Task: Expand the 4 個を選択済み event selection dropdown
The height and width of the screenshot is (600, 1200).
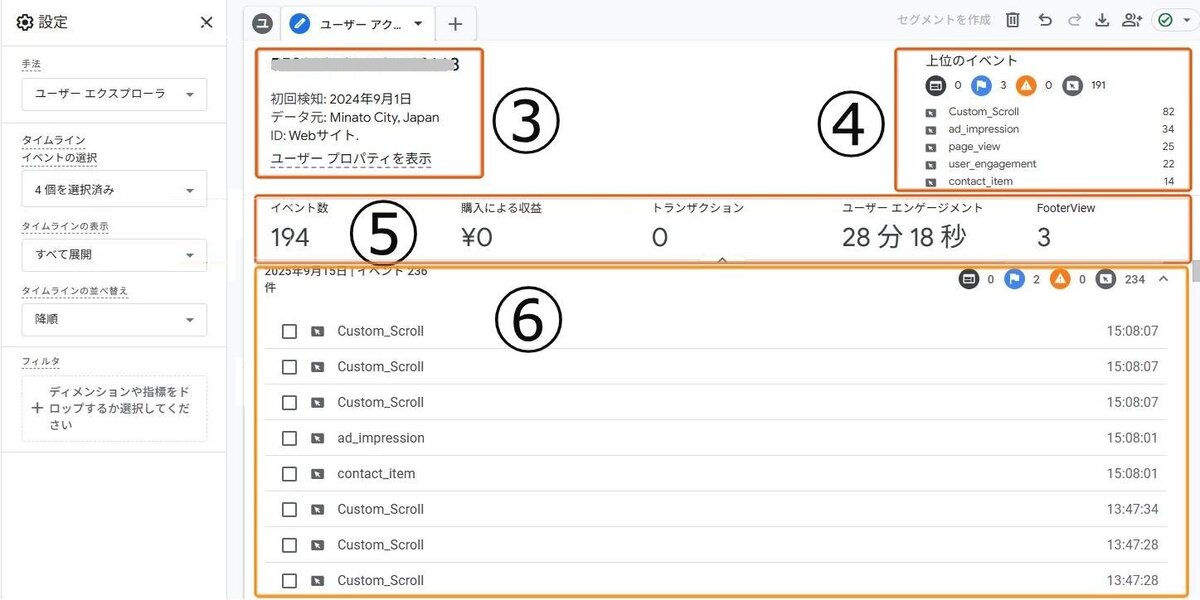Action: (114, 189)
